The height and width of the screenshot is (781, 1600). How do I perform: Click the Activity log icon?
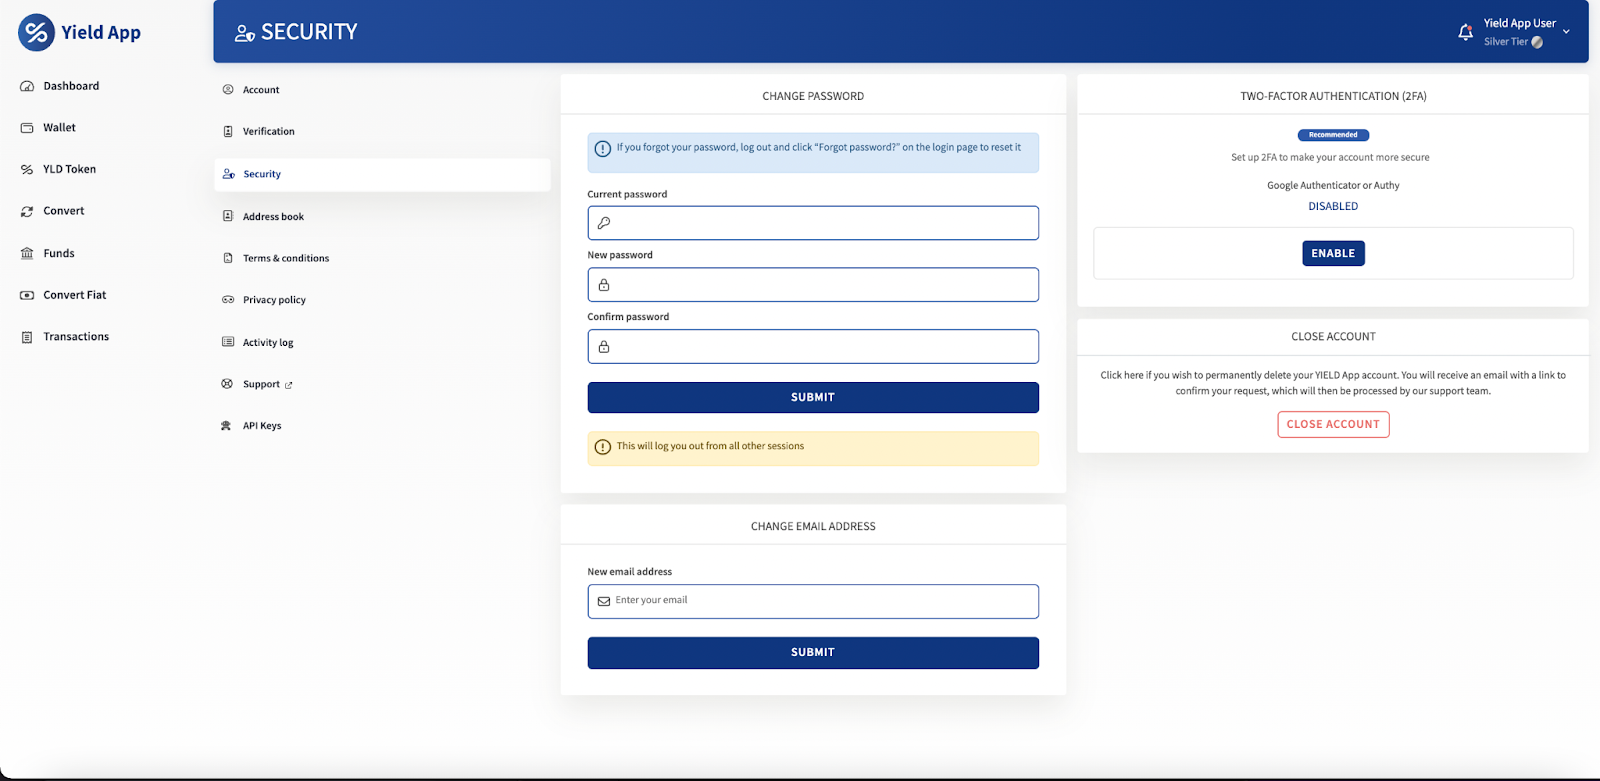228,342
